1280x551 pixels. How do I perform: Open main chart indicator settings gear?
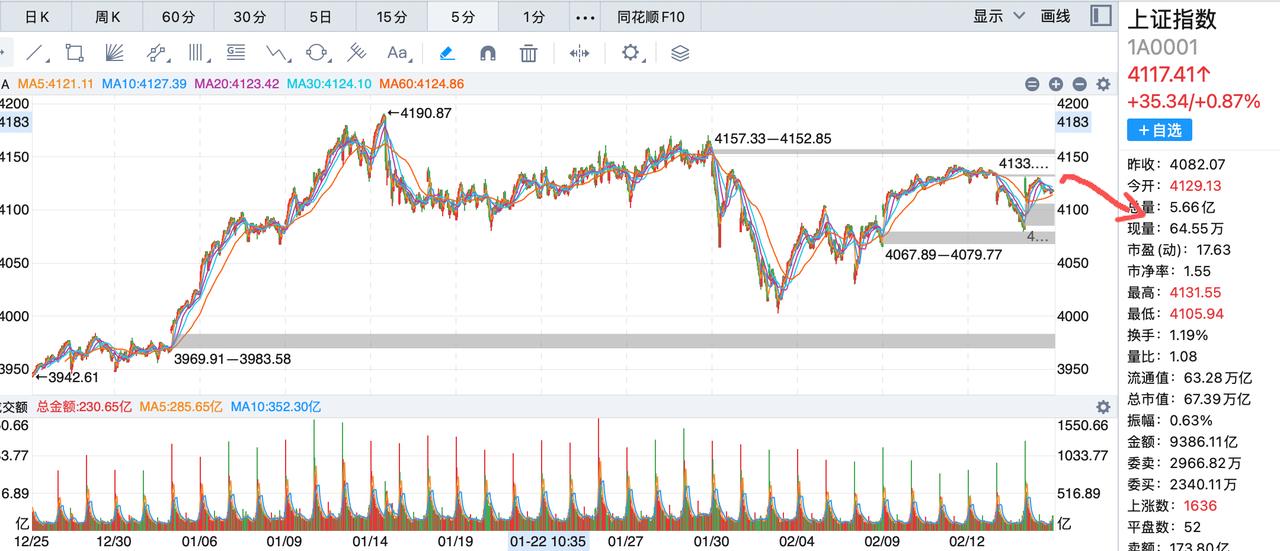pyautogui.click(x=1103, y=85)
